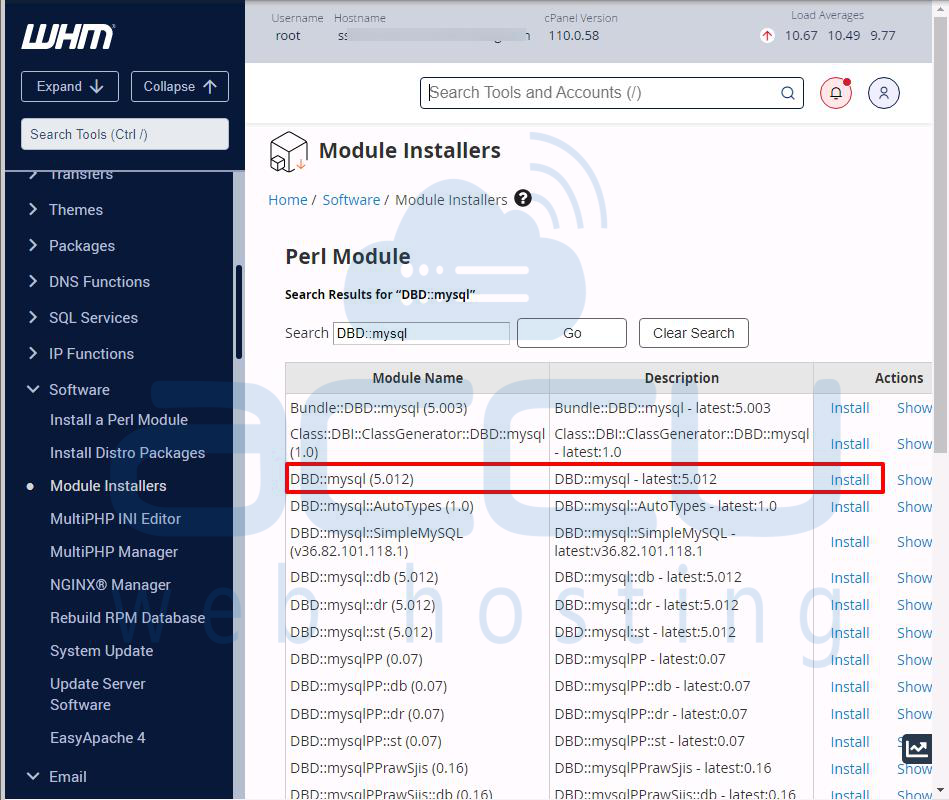Viewport: 949px width, 800px height.
Task: Expand the IP Functions section
Action: [91, 353]
